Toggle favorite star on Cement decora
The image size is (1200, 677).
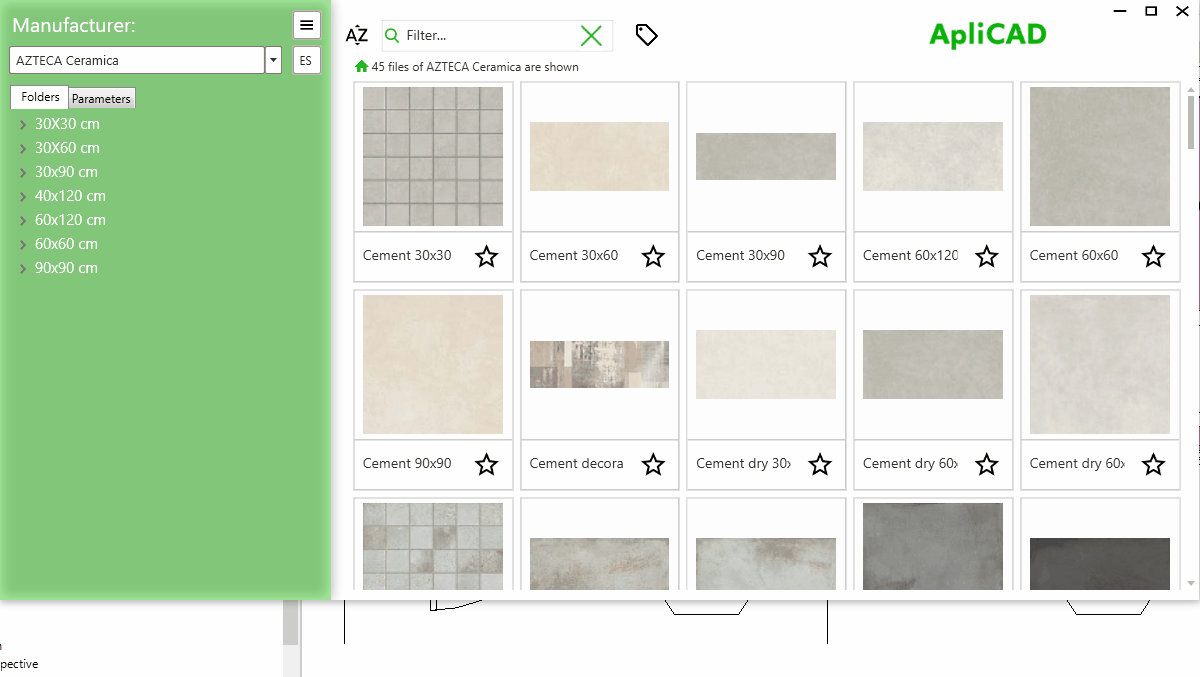coord(653,464)
